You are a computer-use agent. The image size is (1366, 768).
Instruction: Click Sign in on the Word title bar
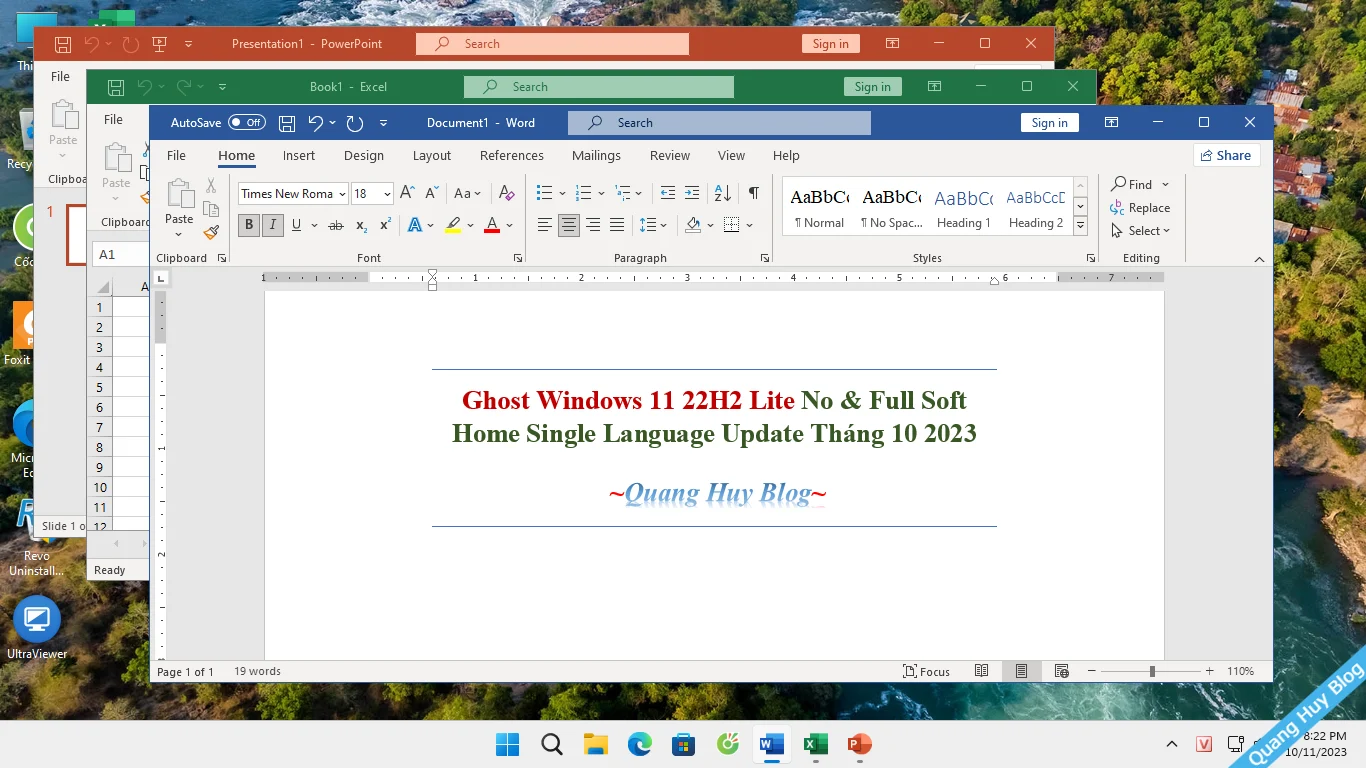[1050, 122]
